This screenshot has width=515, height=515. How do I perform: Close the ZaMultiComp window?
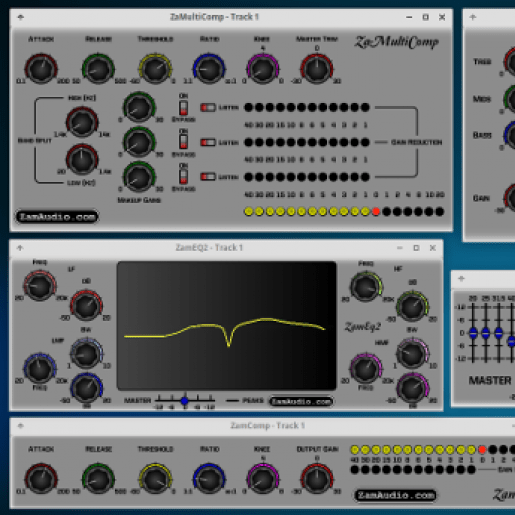[x=442, y=17]
